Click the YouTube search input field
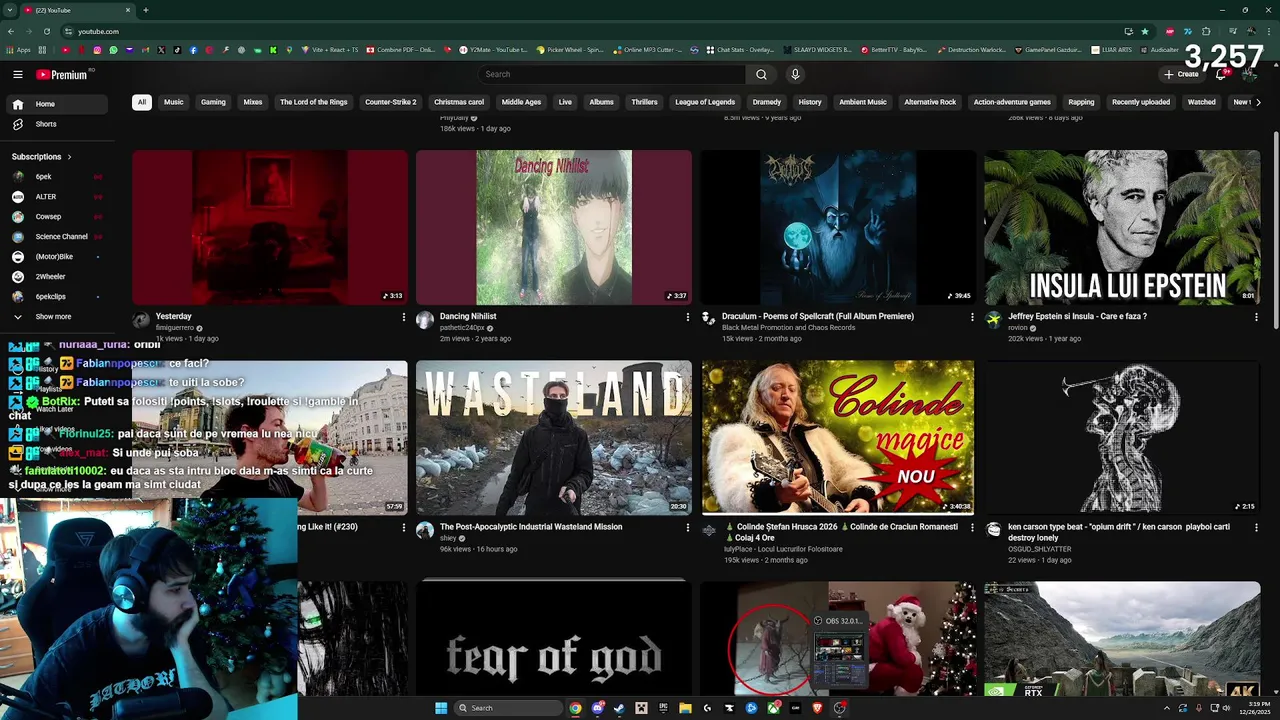The height and width of the screenshot is (720, 1280). pos(611,74)
